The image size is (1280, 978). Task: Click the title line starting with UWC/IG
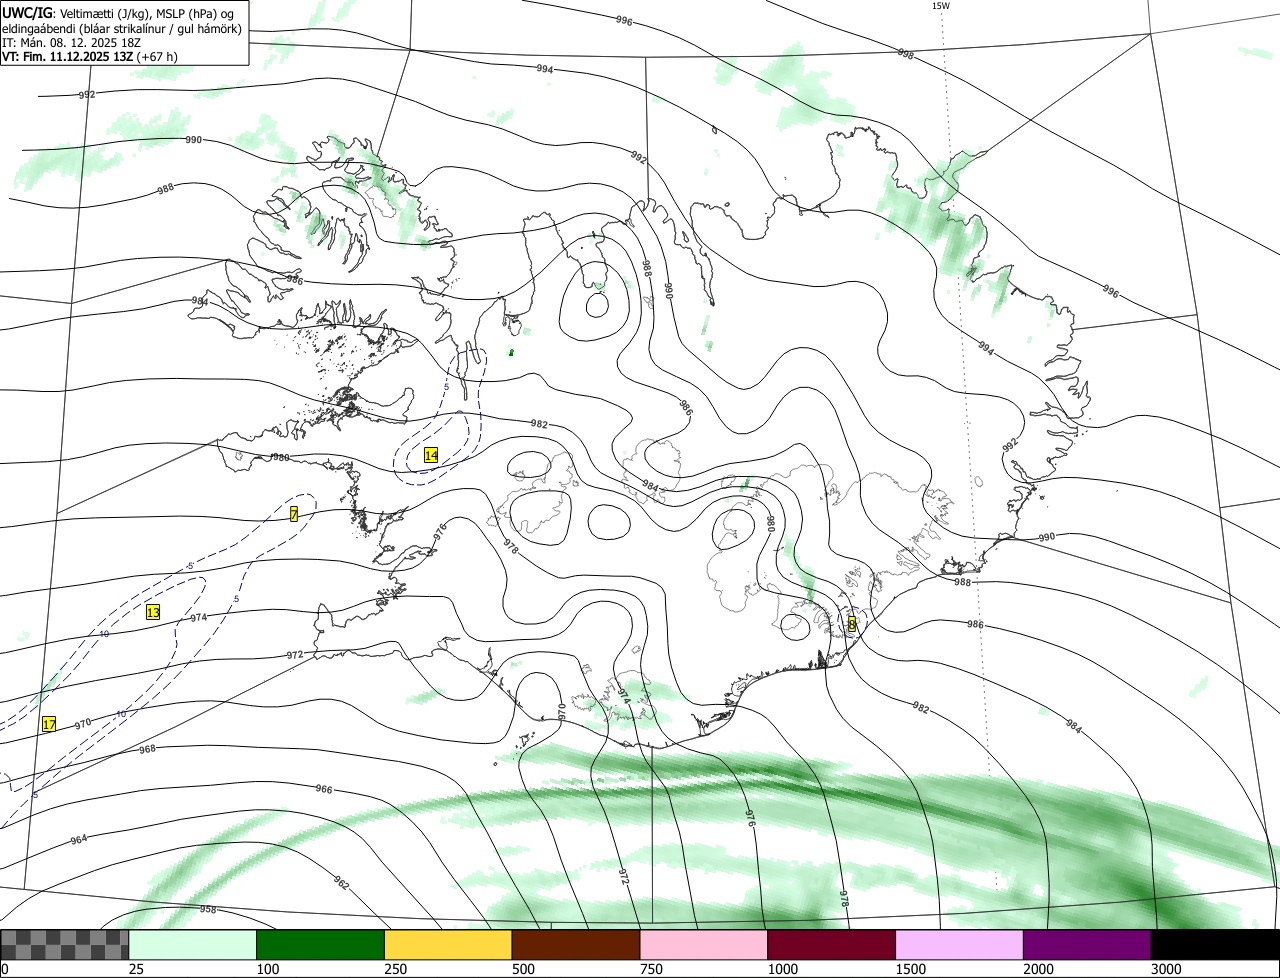(119, 14)
